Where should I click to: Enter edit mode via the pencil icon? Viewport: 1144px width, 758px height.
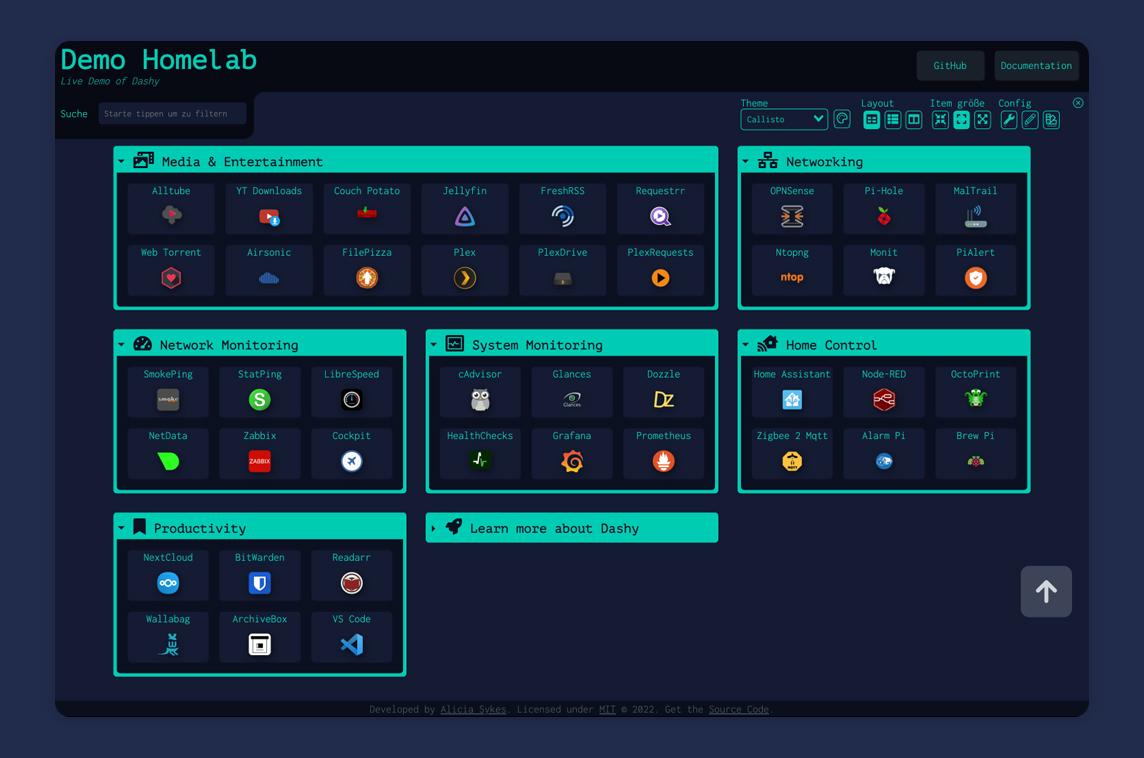click(x=1030, y=120)
